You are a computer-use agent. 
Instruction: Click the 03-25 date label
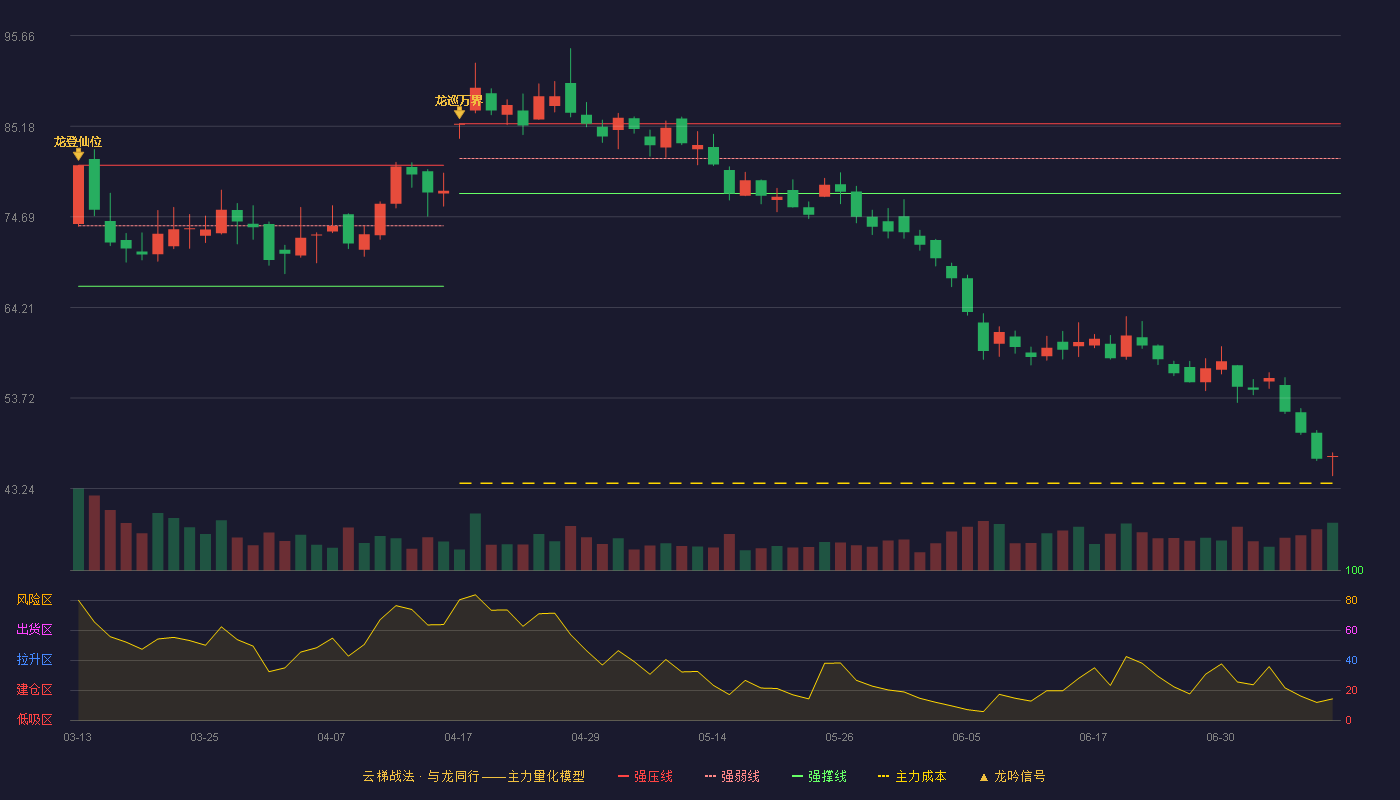204,737
